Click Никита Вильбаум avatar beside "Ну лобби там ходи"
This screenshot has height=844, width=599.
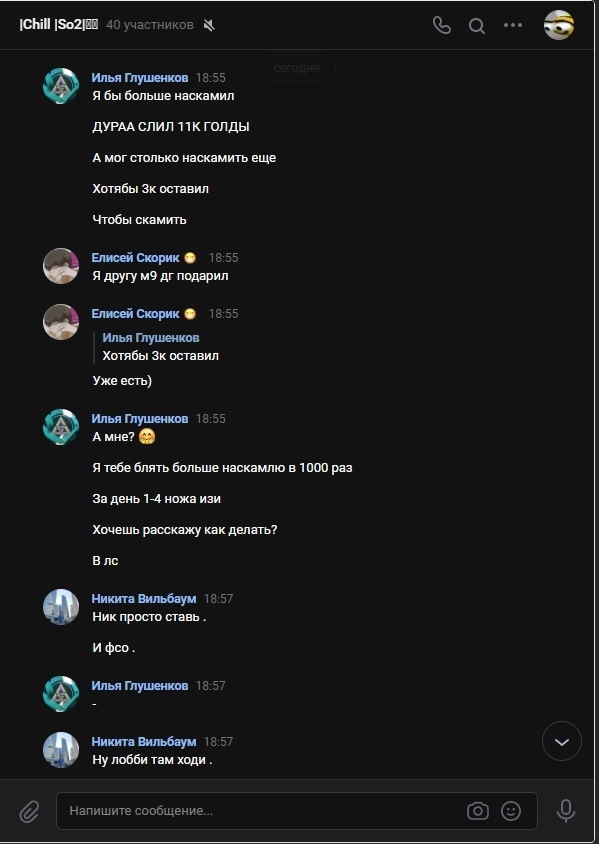61,750
